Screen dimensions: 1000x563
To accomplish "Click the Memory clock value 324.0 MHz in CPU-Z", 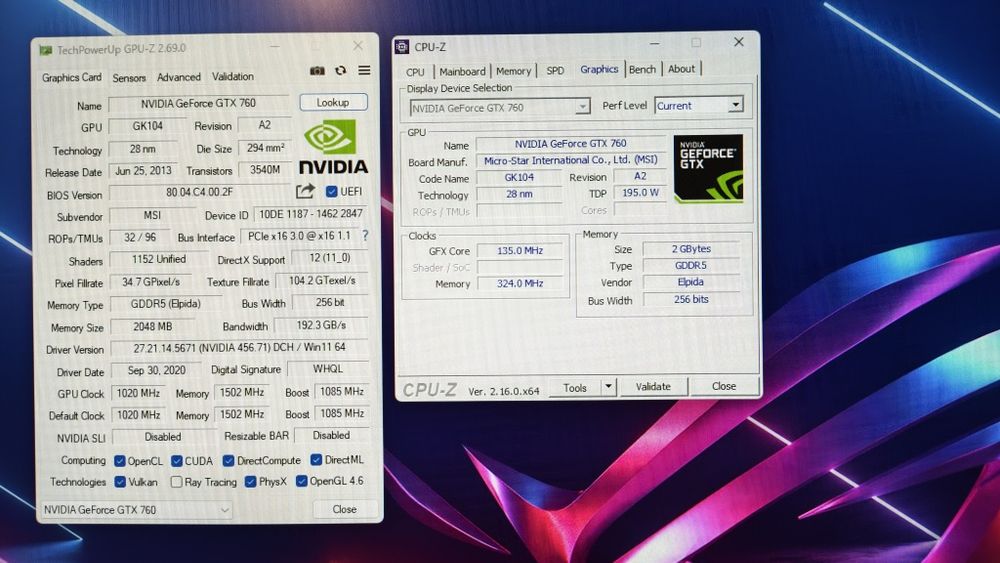I will [520, 283].
